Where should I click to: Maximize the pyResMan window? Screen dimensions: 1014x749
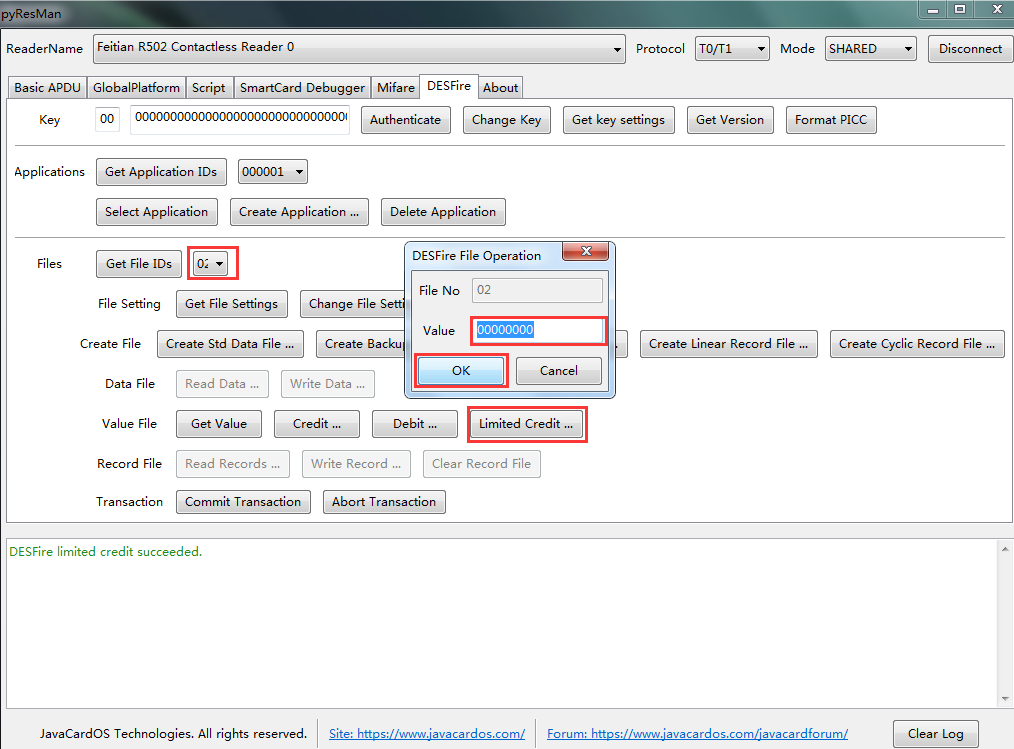[x=960, y=10]
